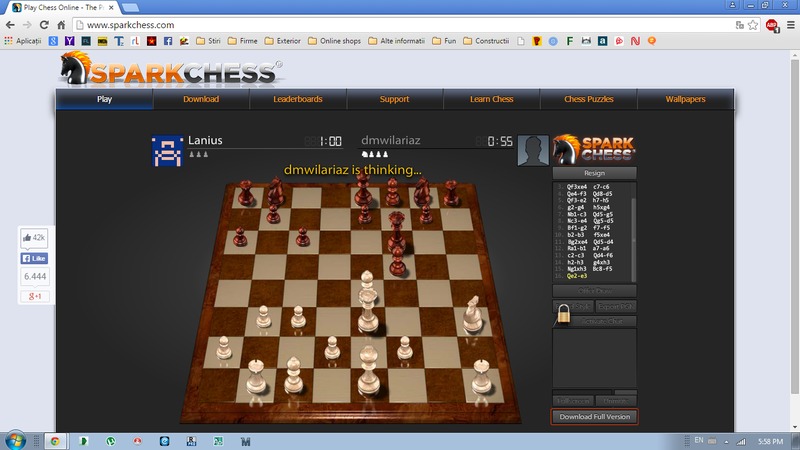The image size is (800, 450).
Task: Click the Offer Draw button
Action: [x=594, y=291]
